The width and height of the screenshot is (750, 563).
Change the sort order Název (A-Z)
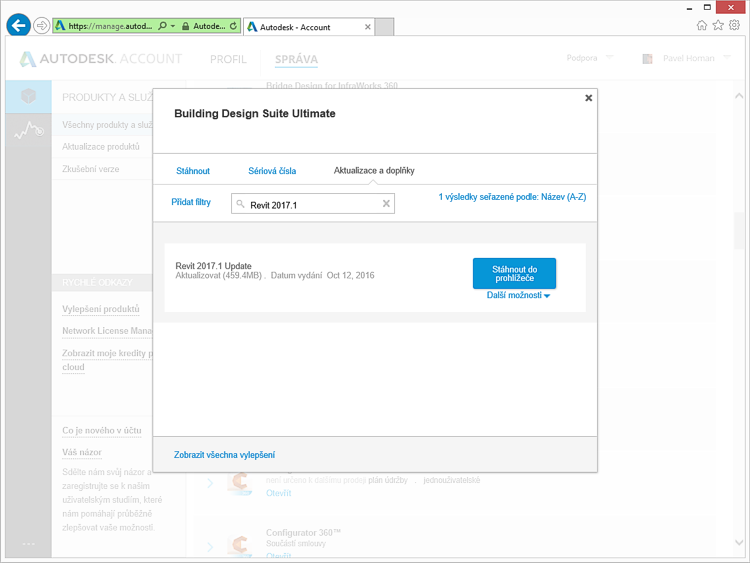click(x=563, y=197)
